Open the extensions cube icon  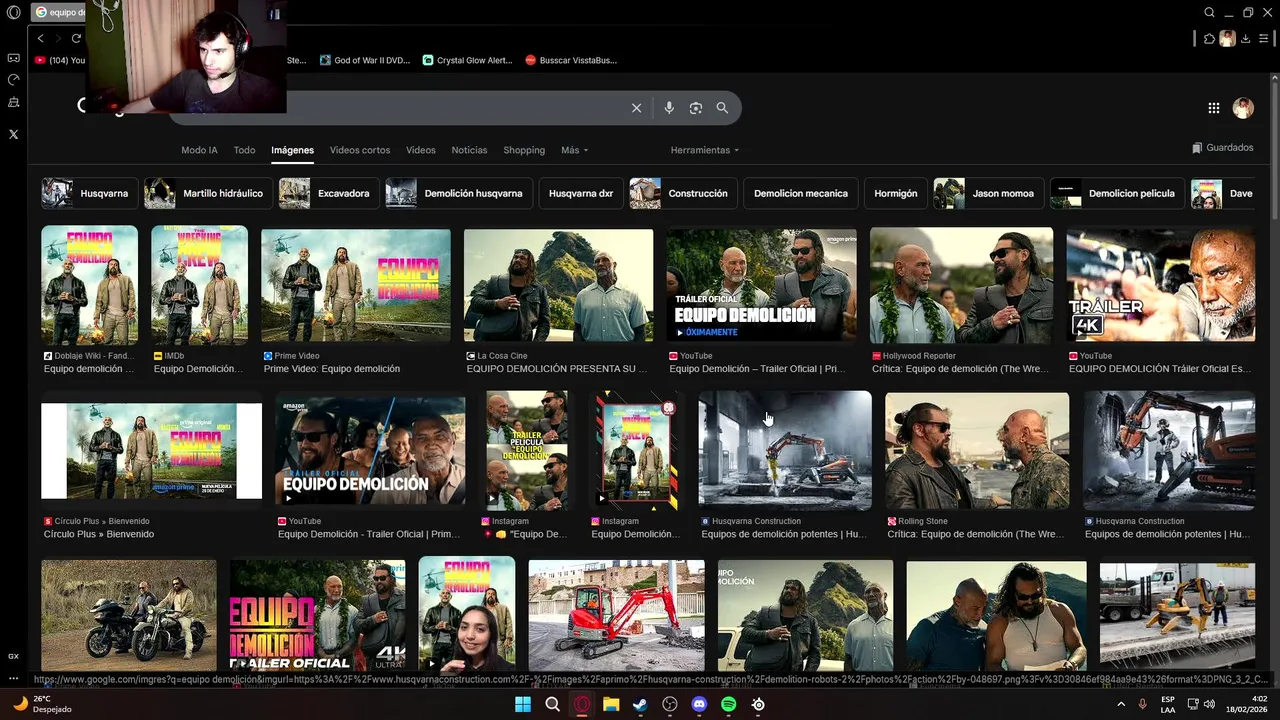(x=1209, y=39)
